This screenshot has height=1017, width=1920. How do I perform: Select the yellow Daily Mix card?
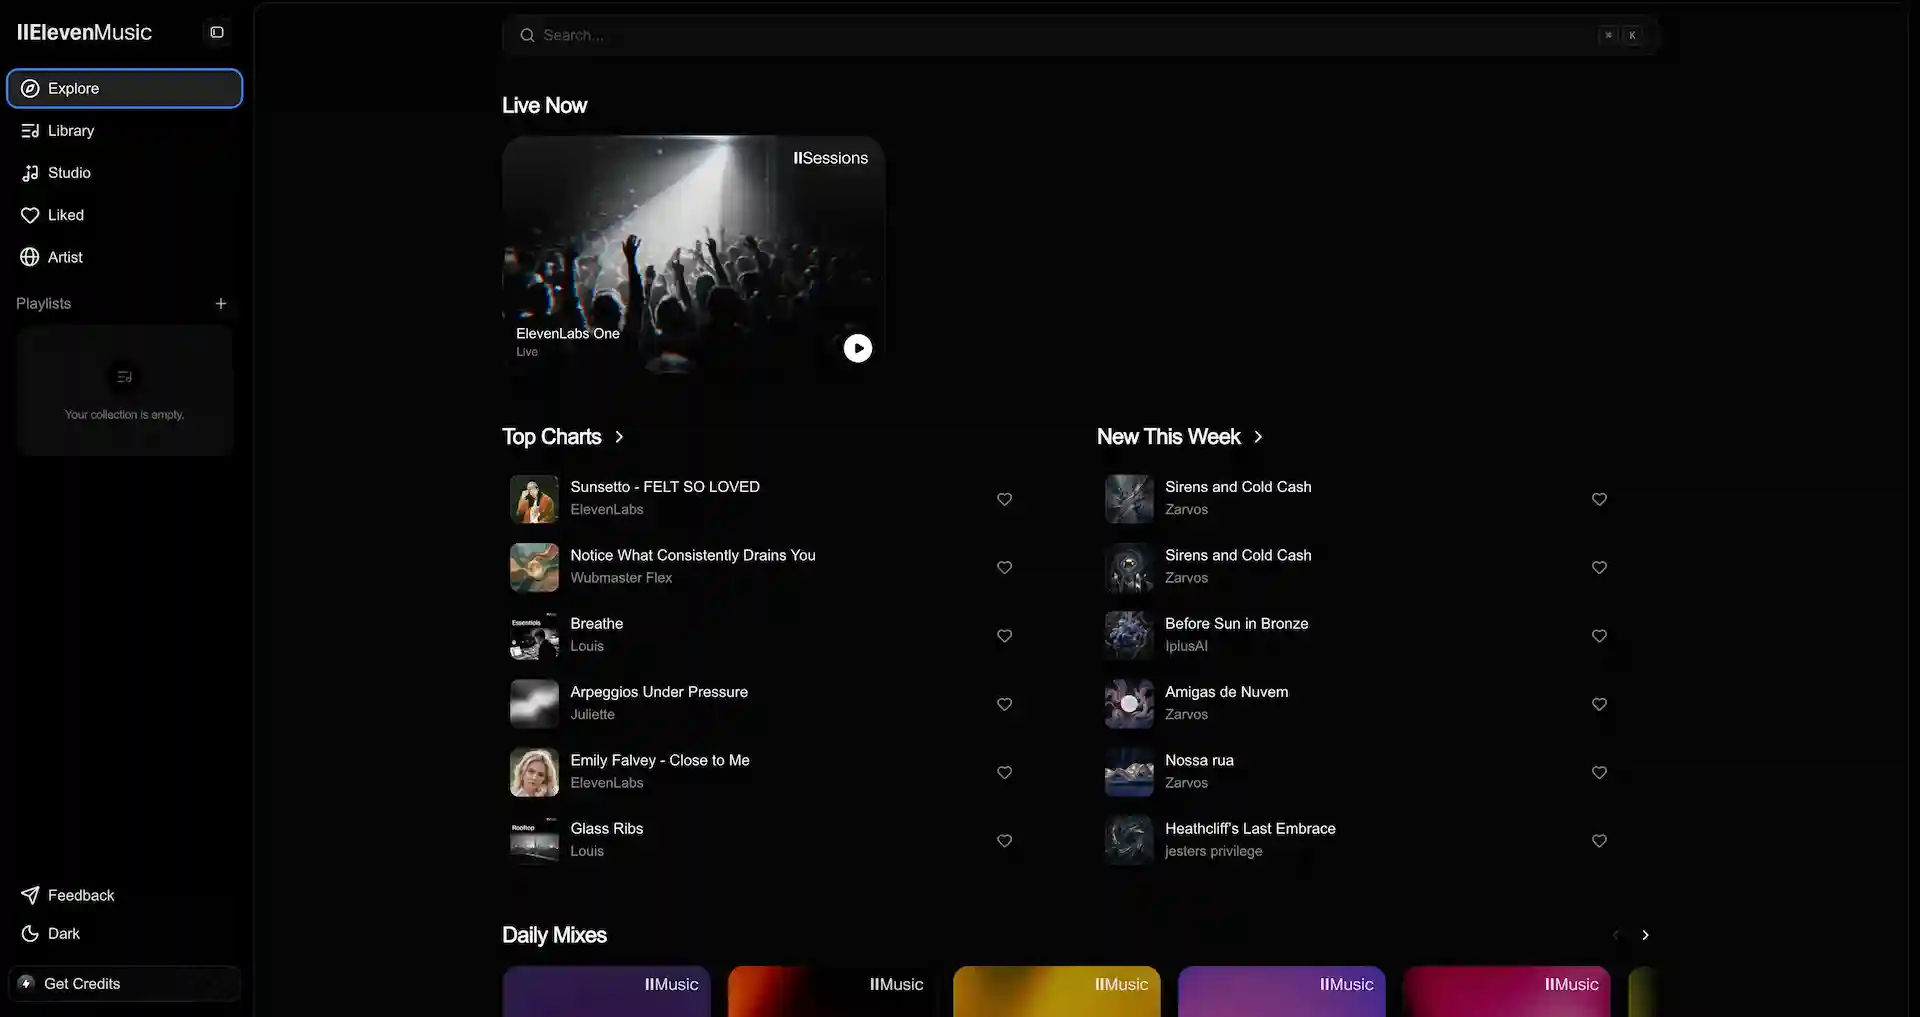coord(1056,990)
